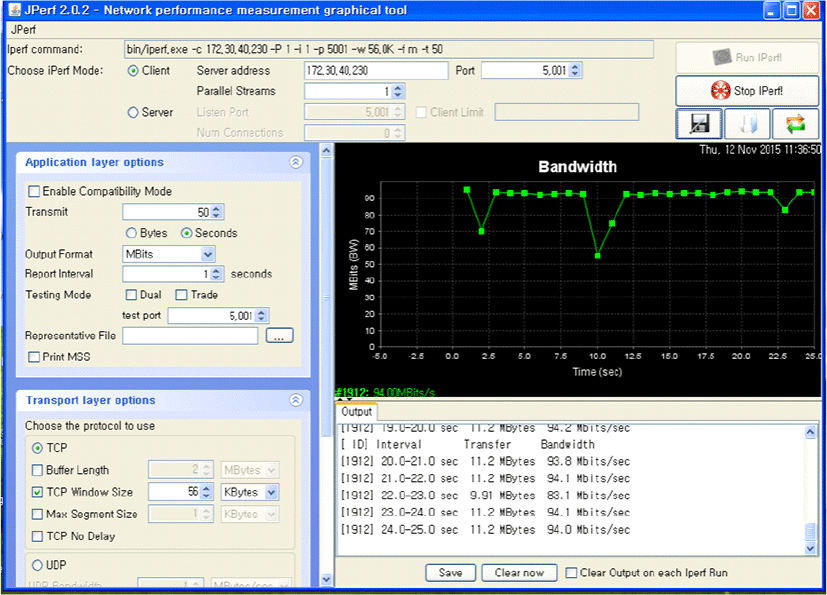Select the Bytes transmit radio button
Image resolution: width=827 pixels, height=595 pixels.
pyautogui.click(x=131, y=233)
